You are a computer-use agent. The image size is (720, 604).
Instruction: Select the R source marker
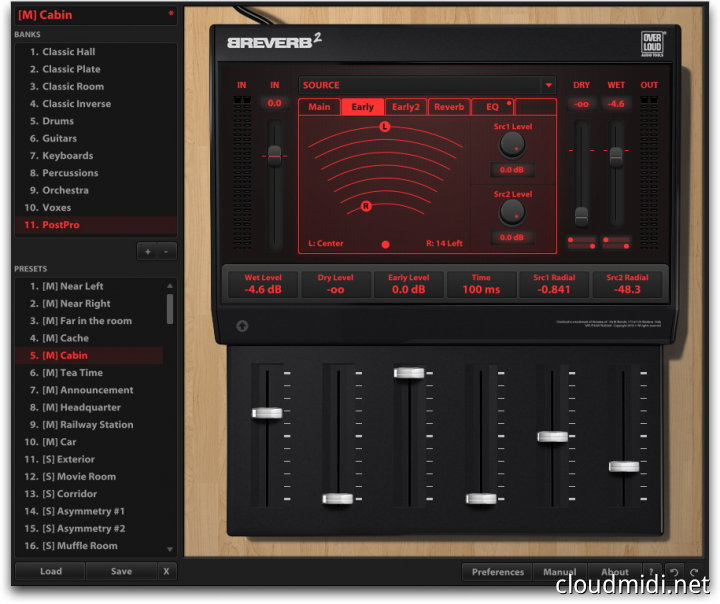point(366,206)
